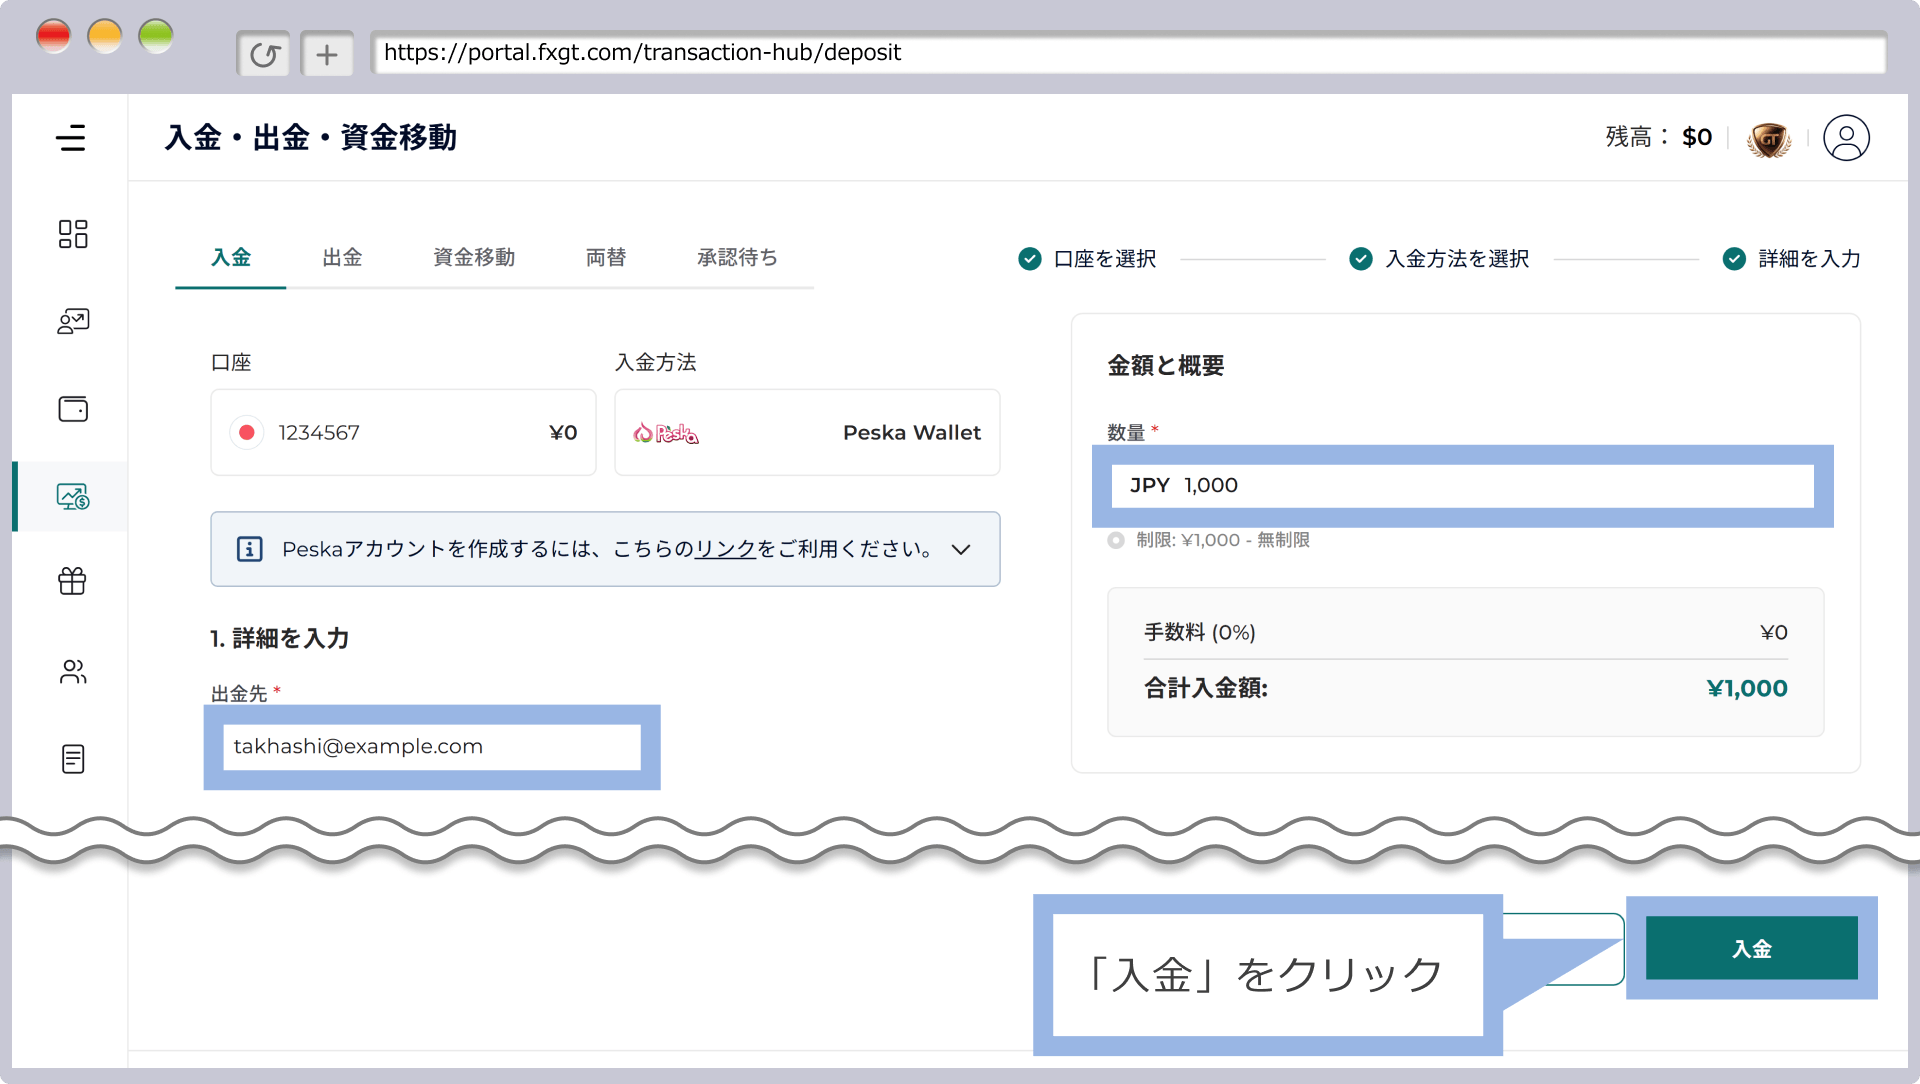Image resolution: width=1920 pixels, height=1084 pixels.
Task: Click the browser reload icon
Action: point(264,54)
